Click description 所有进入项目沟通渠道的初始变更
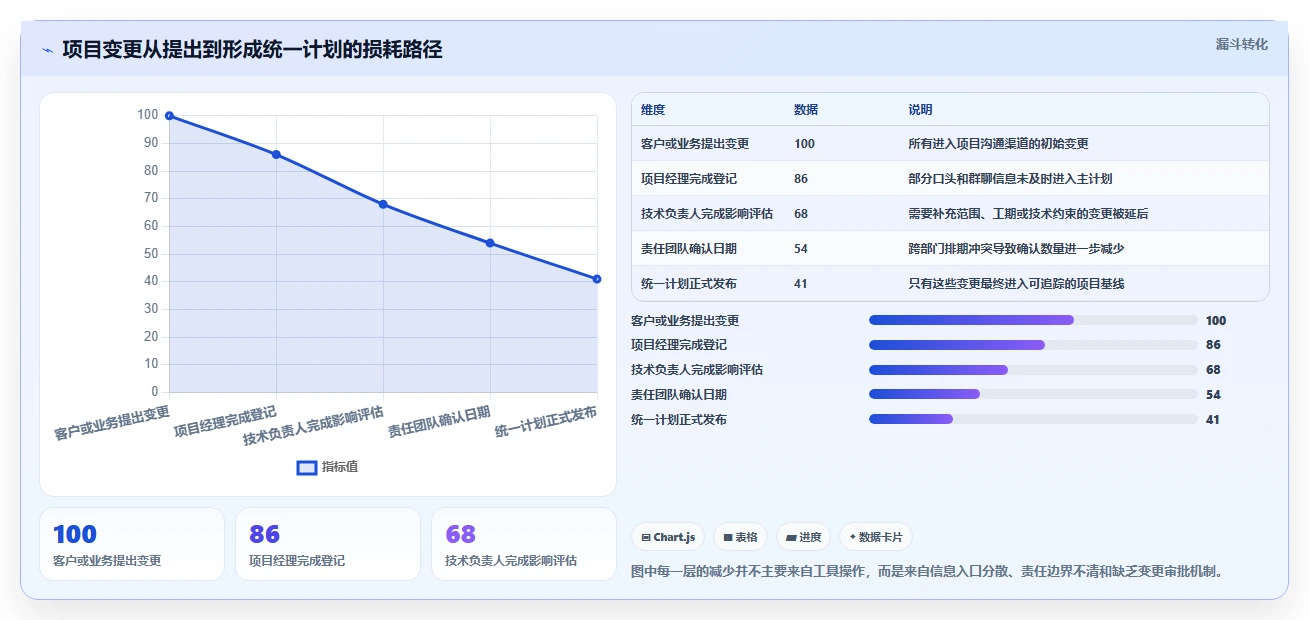The height and width of the screenshot is (620, 1309). (998, 144)
